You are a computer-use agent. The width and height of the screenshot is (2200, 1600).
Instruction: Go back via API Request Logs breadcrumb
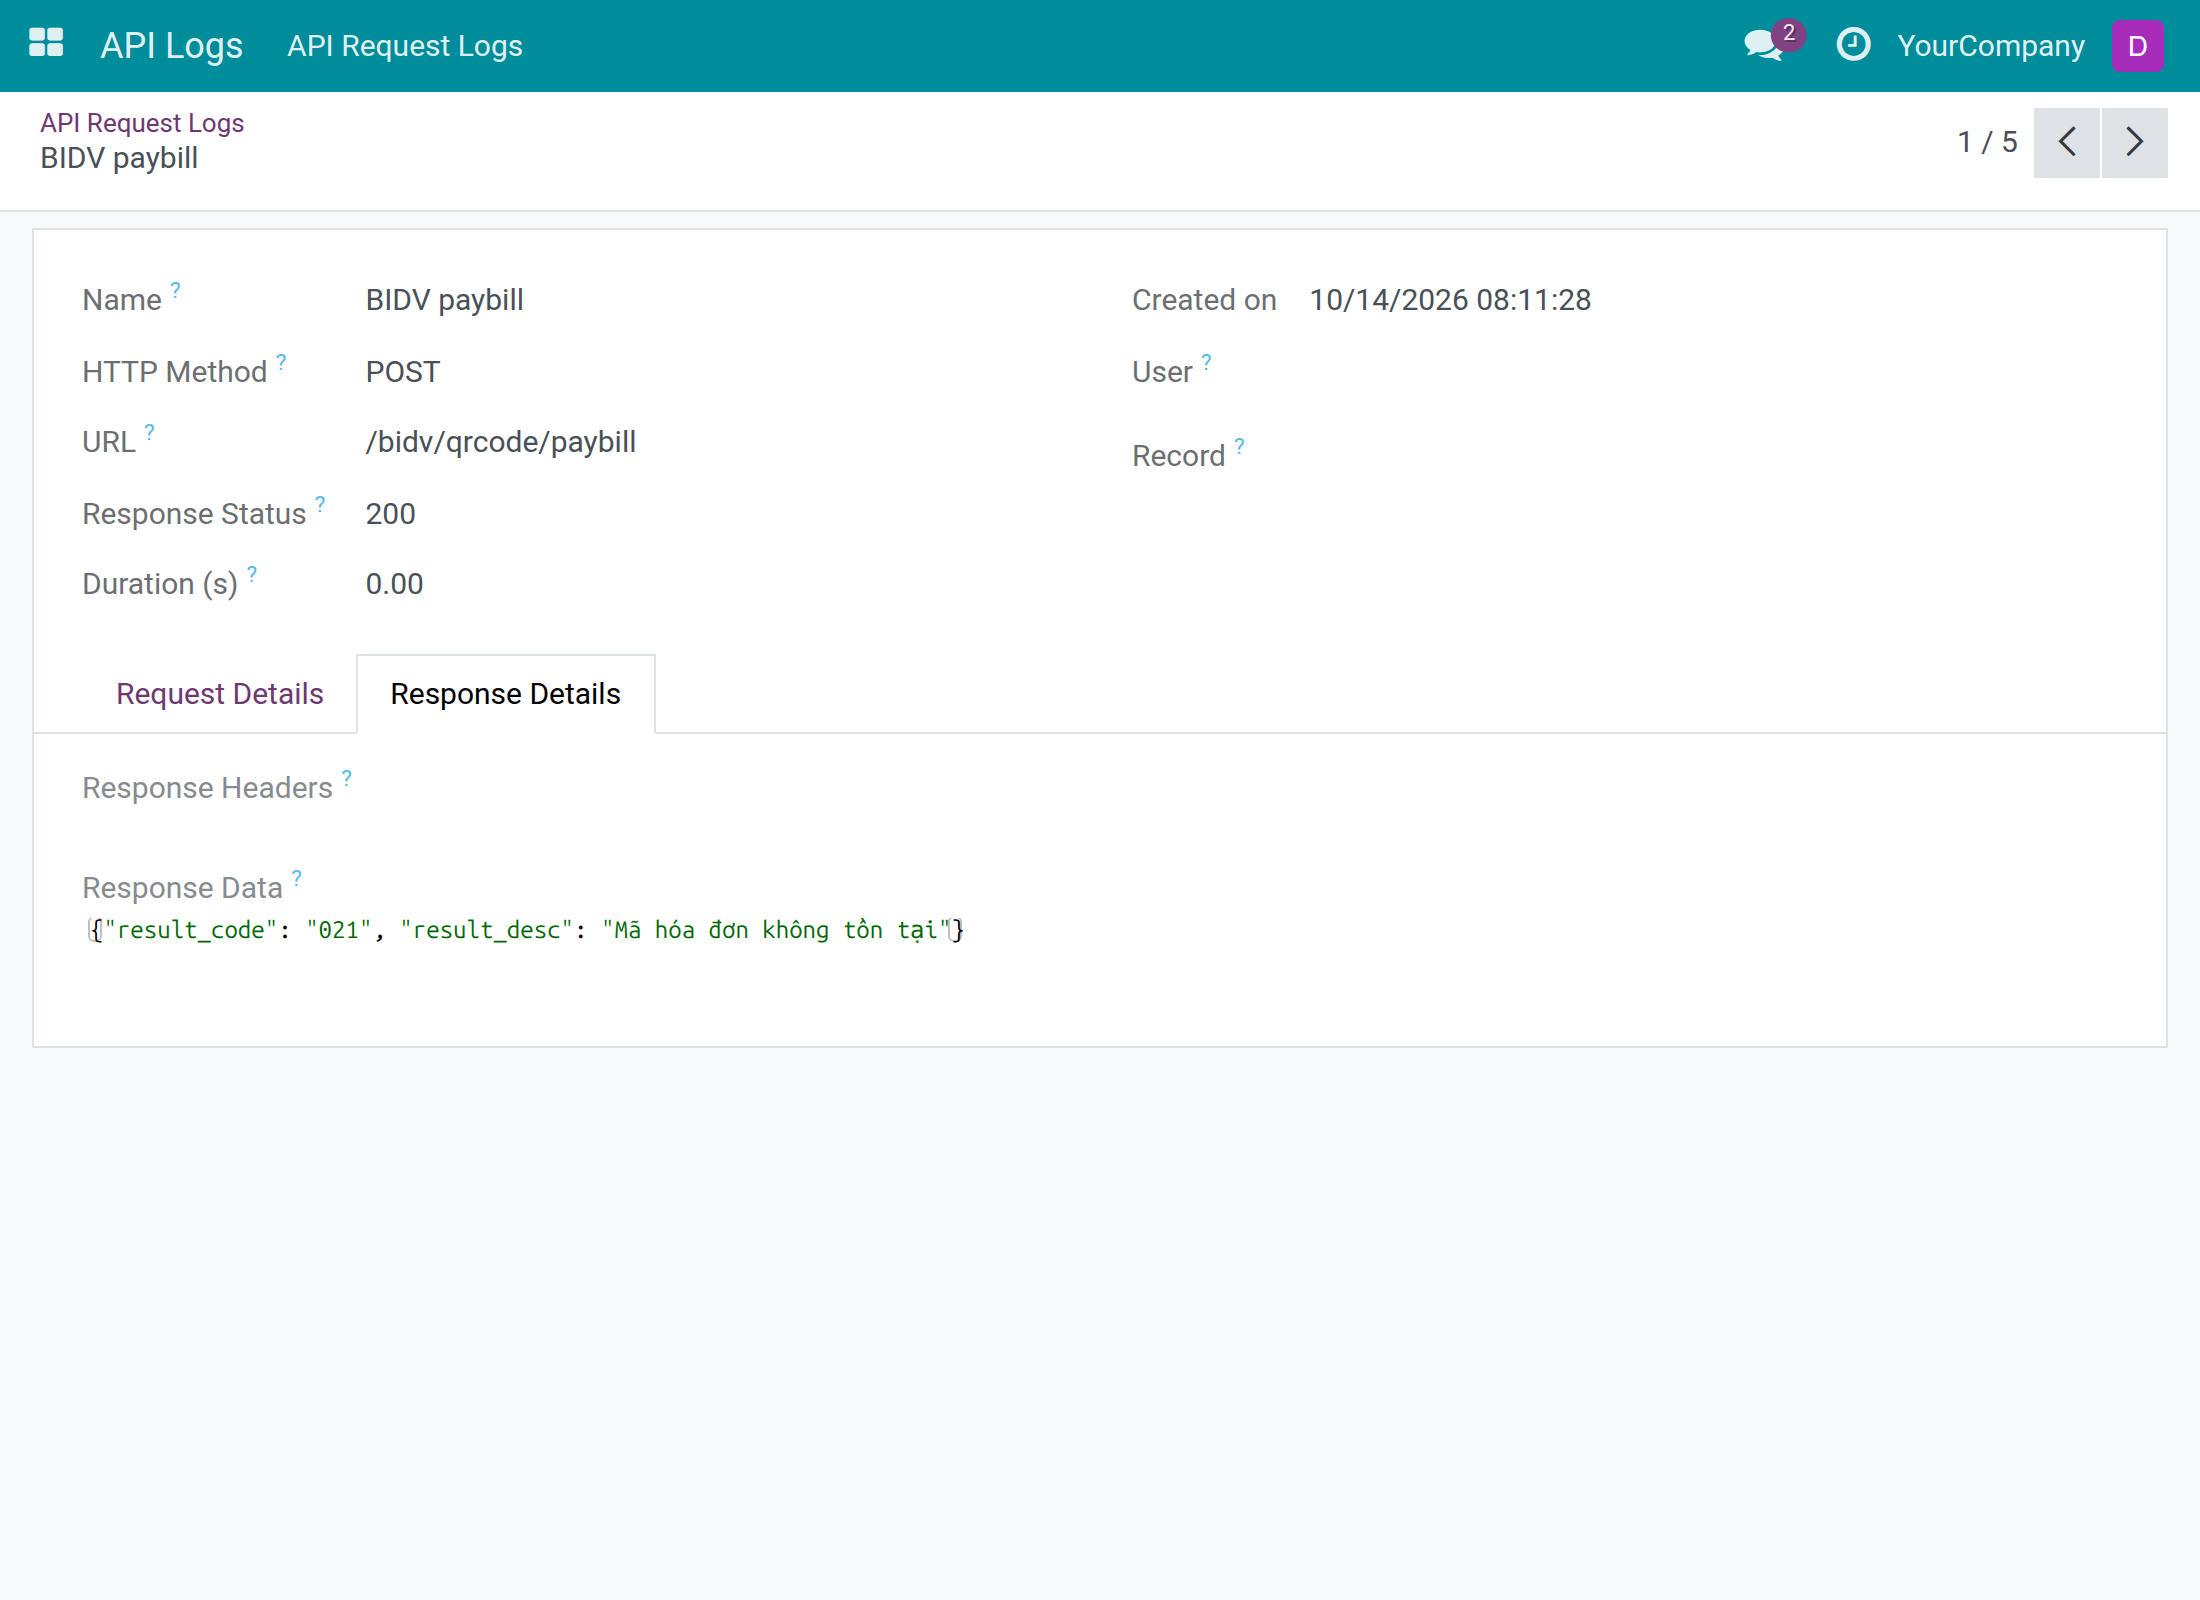pos(142,123)
